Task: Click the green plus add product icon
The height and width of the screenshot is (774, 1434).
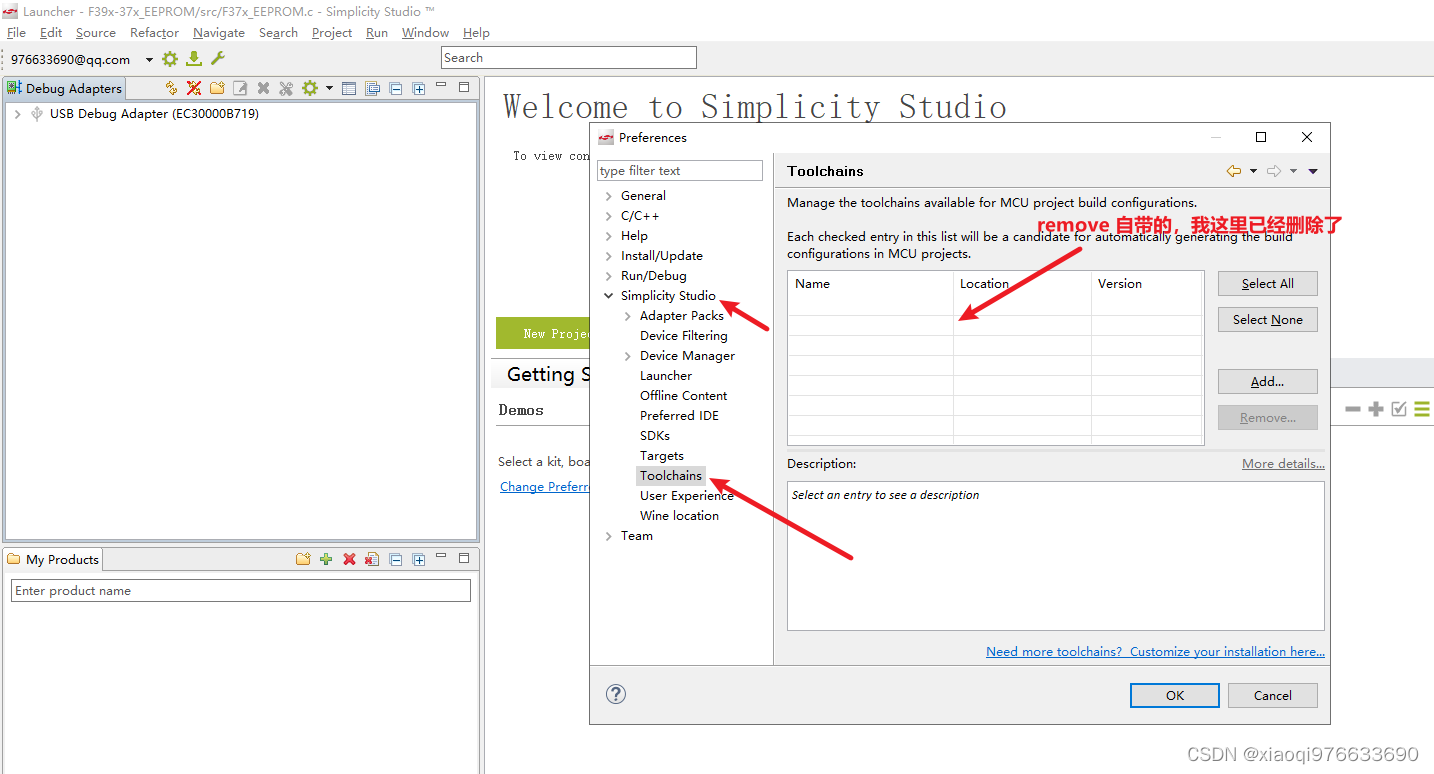Action: 326,559
